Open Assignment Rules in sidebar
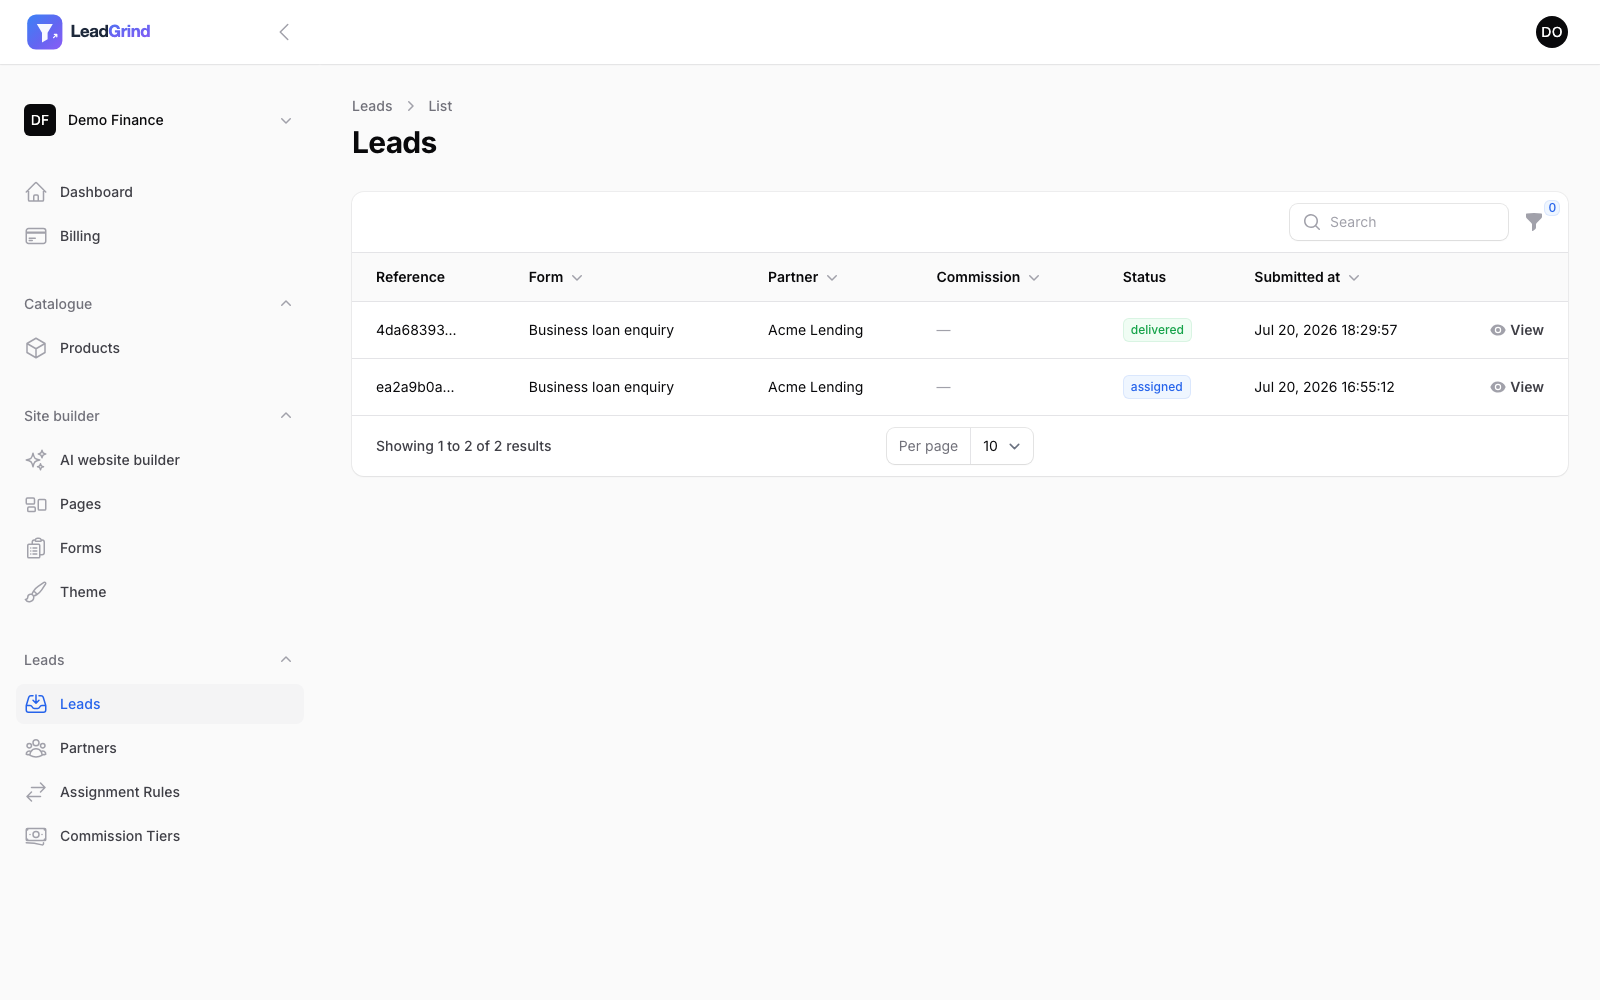This screenshot has width=1600, height=1000. click(160, 792)
